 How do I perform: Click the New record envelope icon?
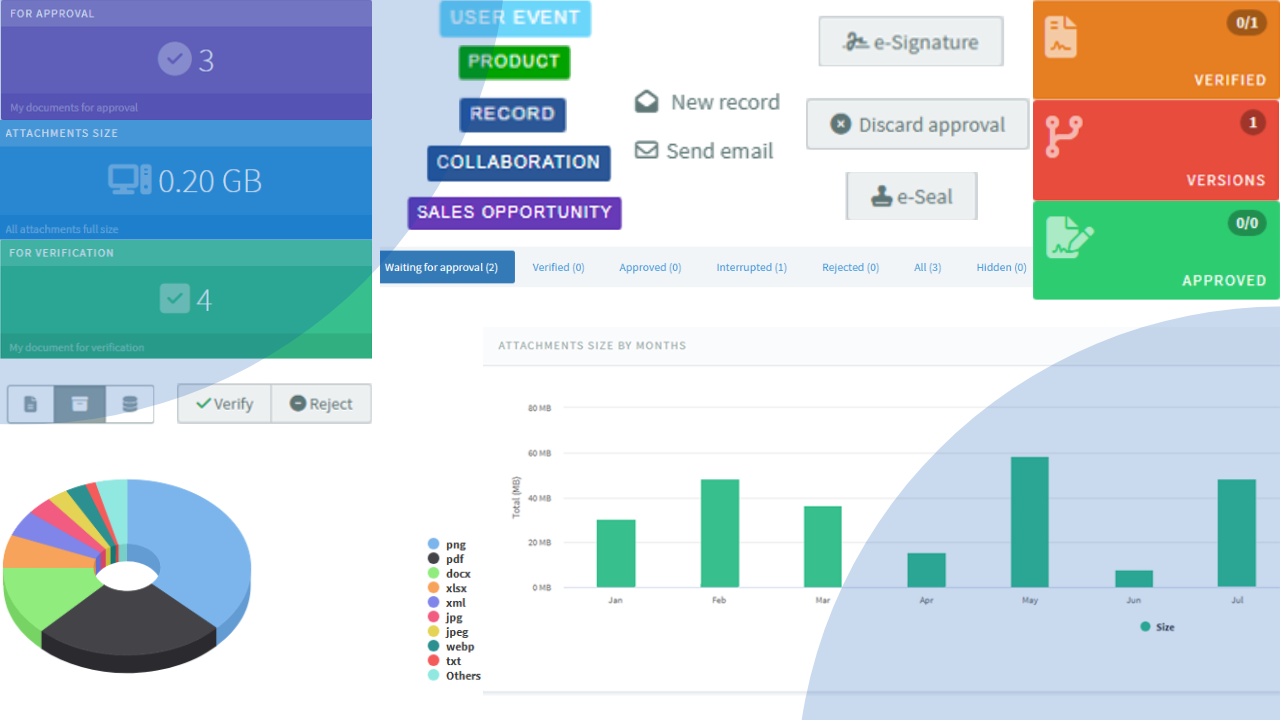(647, 102)
